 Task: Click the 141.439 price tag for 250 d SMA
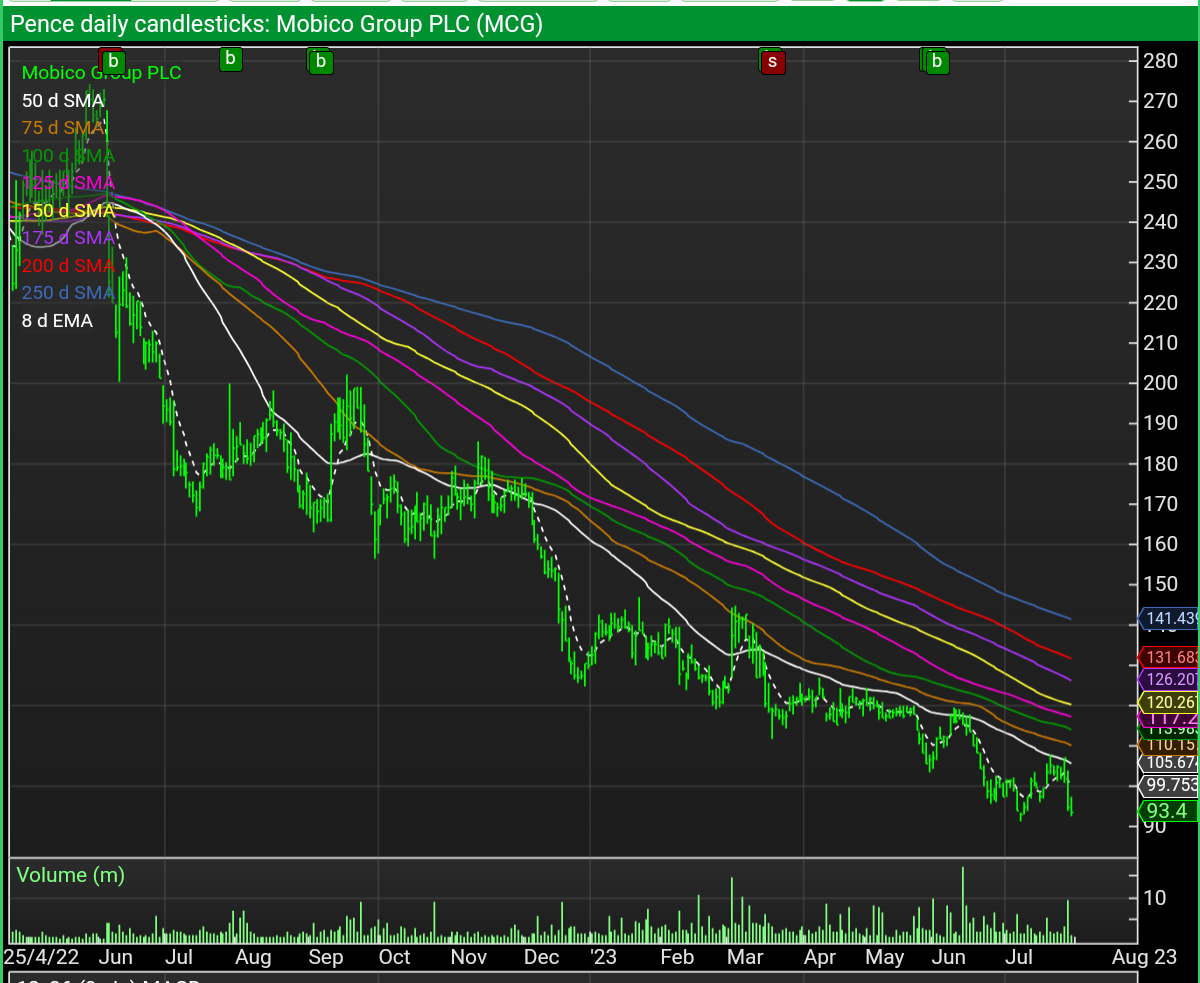point(1168,619)
